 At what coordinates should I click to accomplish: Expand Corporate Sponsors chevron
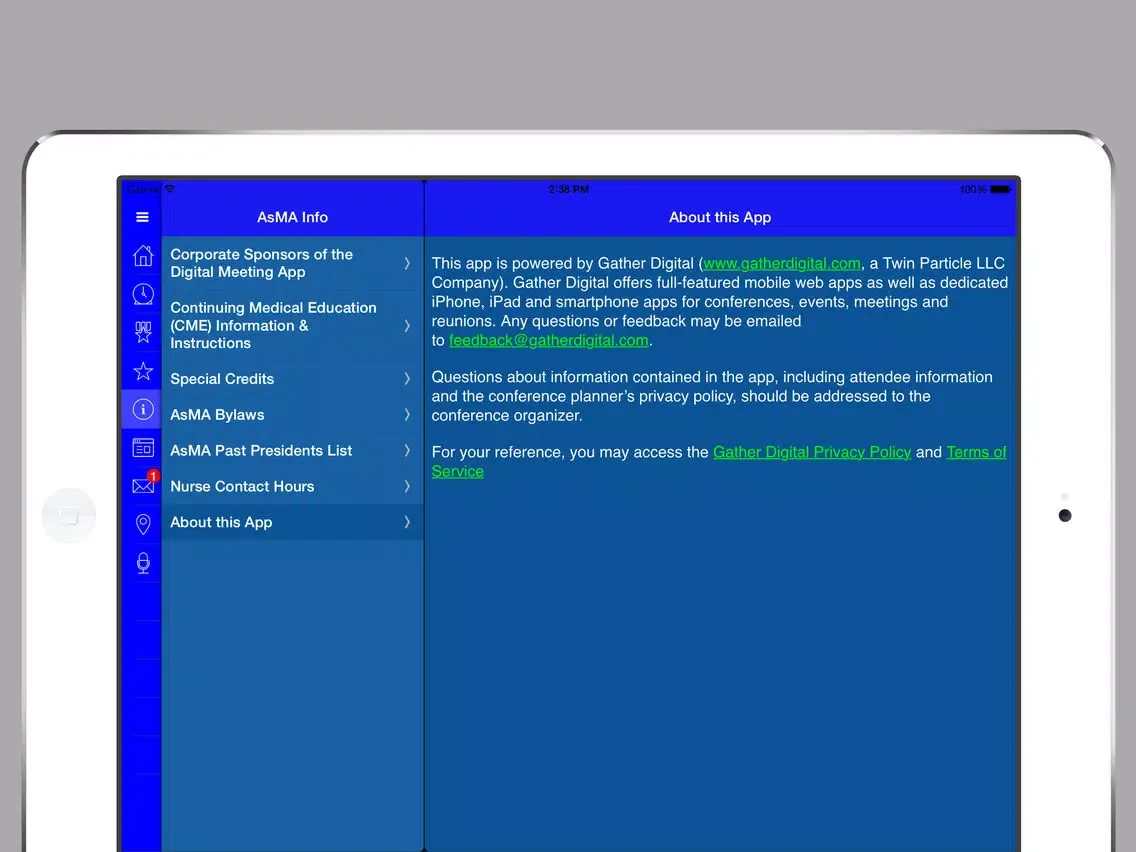tap(407, 263)
